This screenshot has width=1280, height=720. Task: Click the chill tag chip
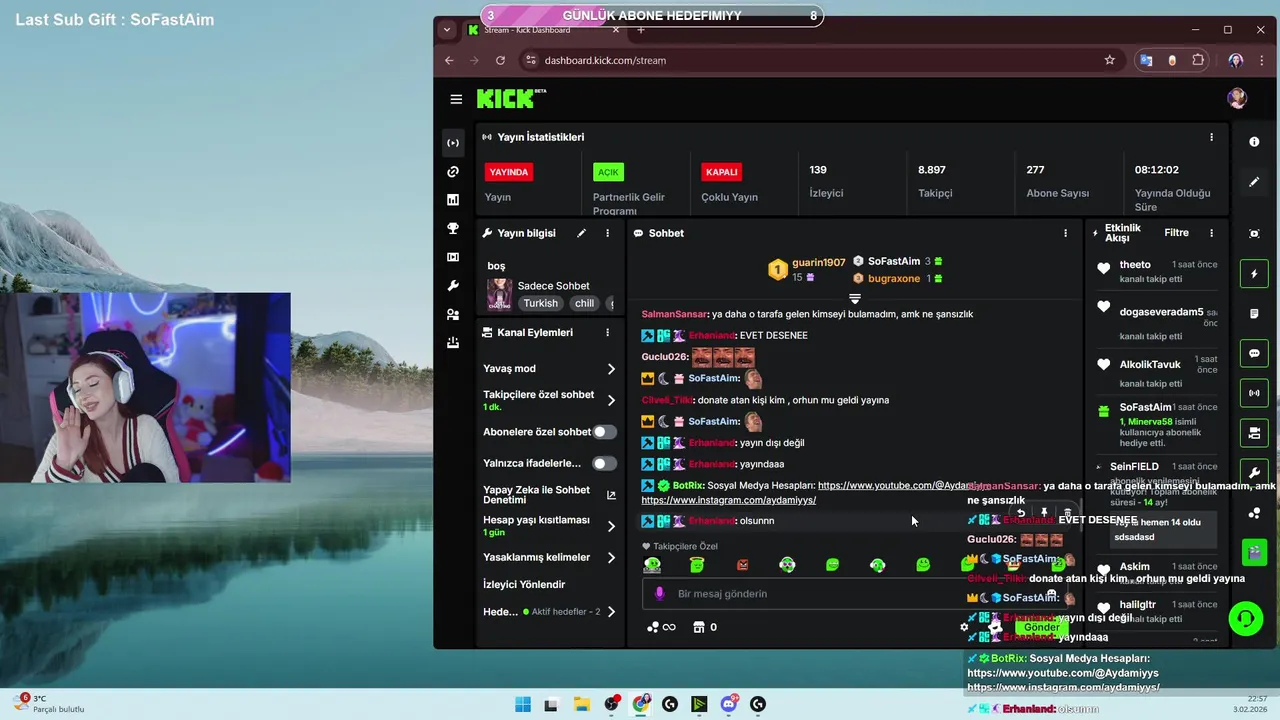(x=584, y=303)
